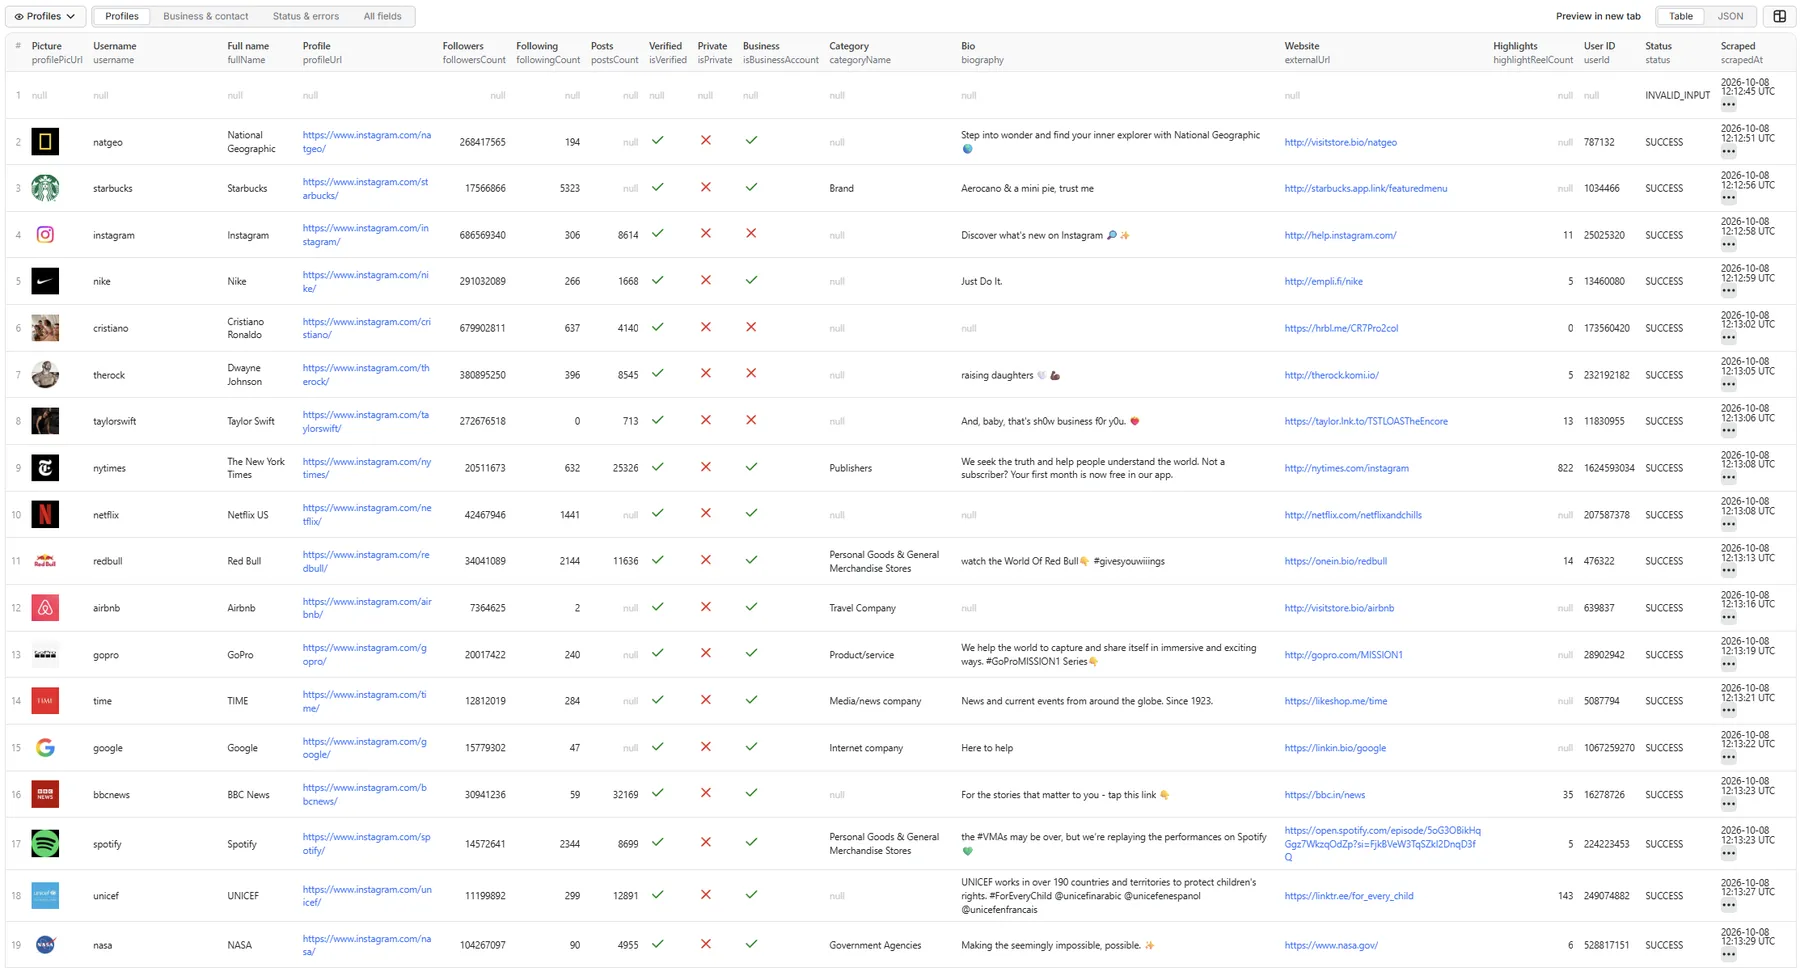Switch to the Business & contact tab
The height and width of the screenshot is (968, 1800).
click(x=206, y=16)
